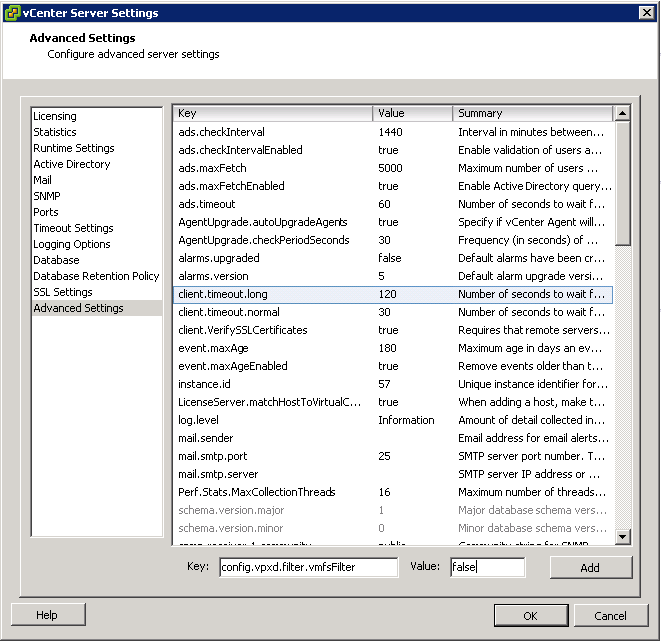
Task: Select the ads.checkInterval row
Action: point(393,132)
